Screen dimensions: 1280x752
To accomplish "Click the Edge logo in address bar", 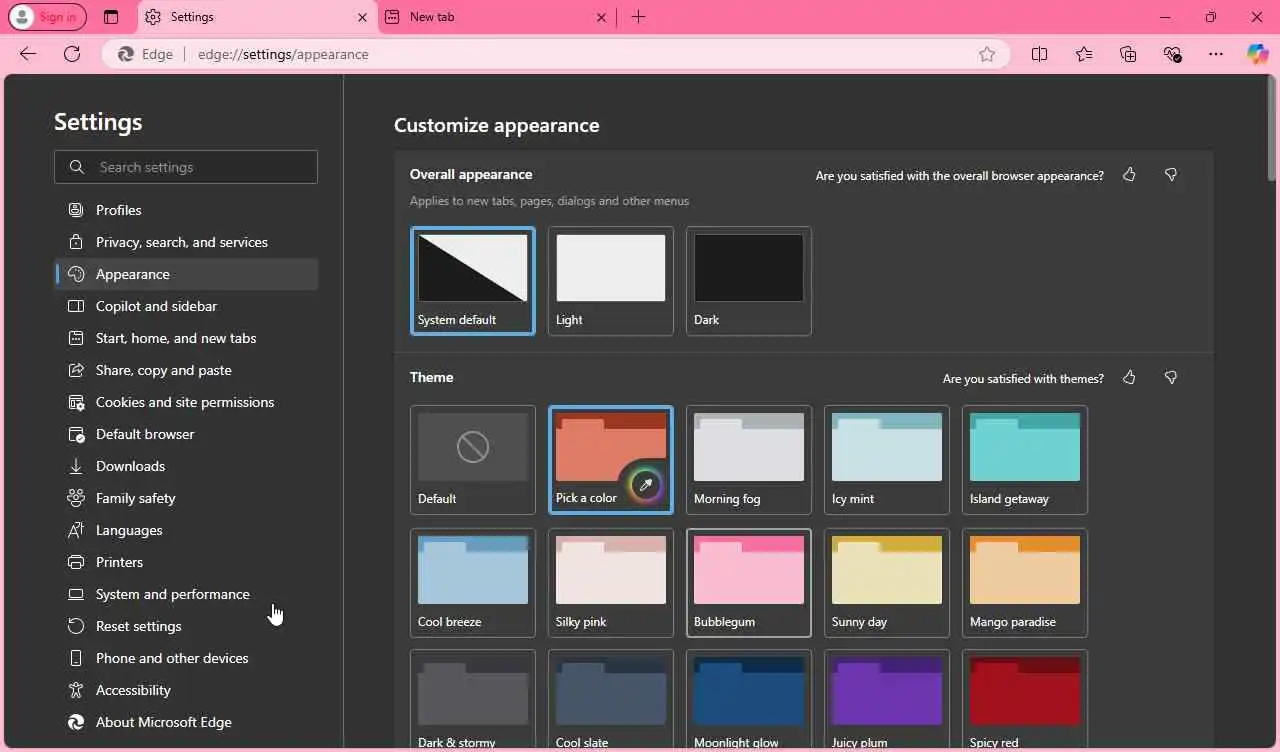I will pos(126,54).
